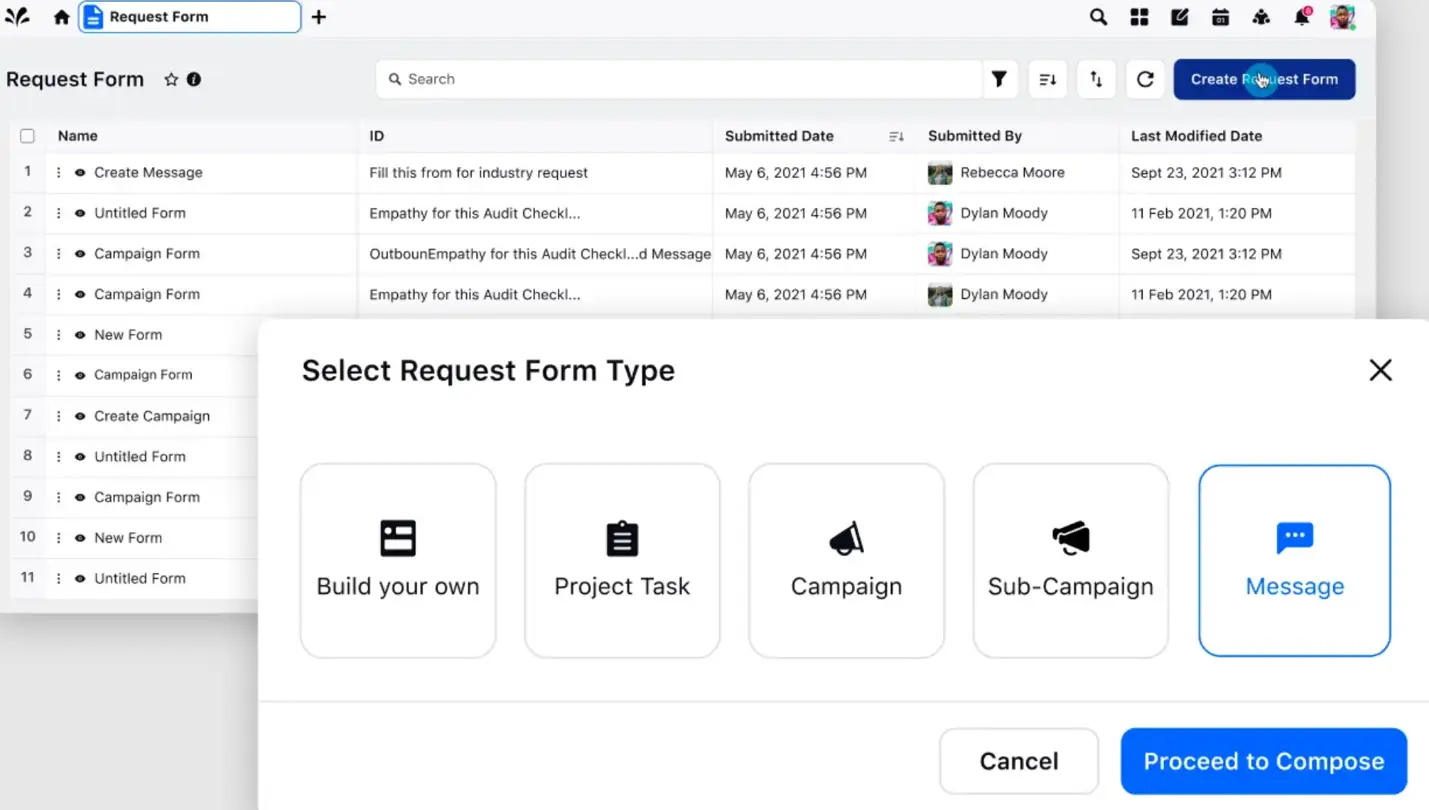Open the Create Campaign form name

click(x=152, y=416)
